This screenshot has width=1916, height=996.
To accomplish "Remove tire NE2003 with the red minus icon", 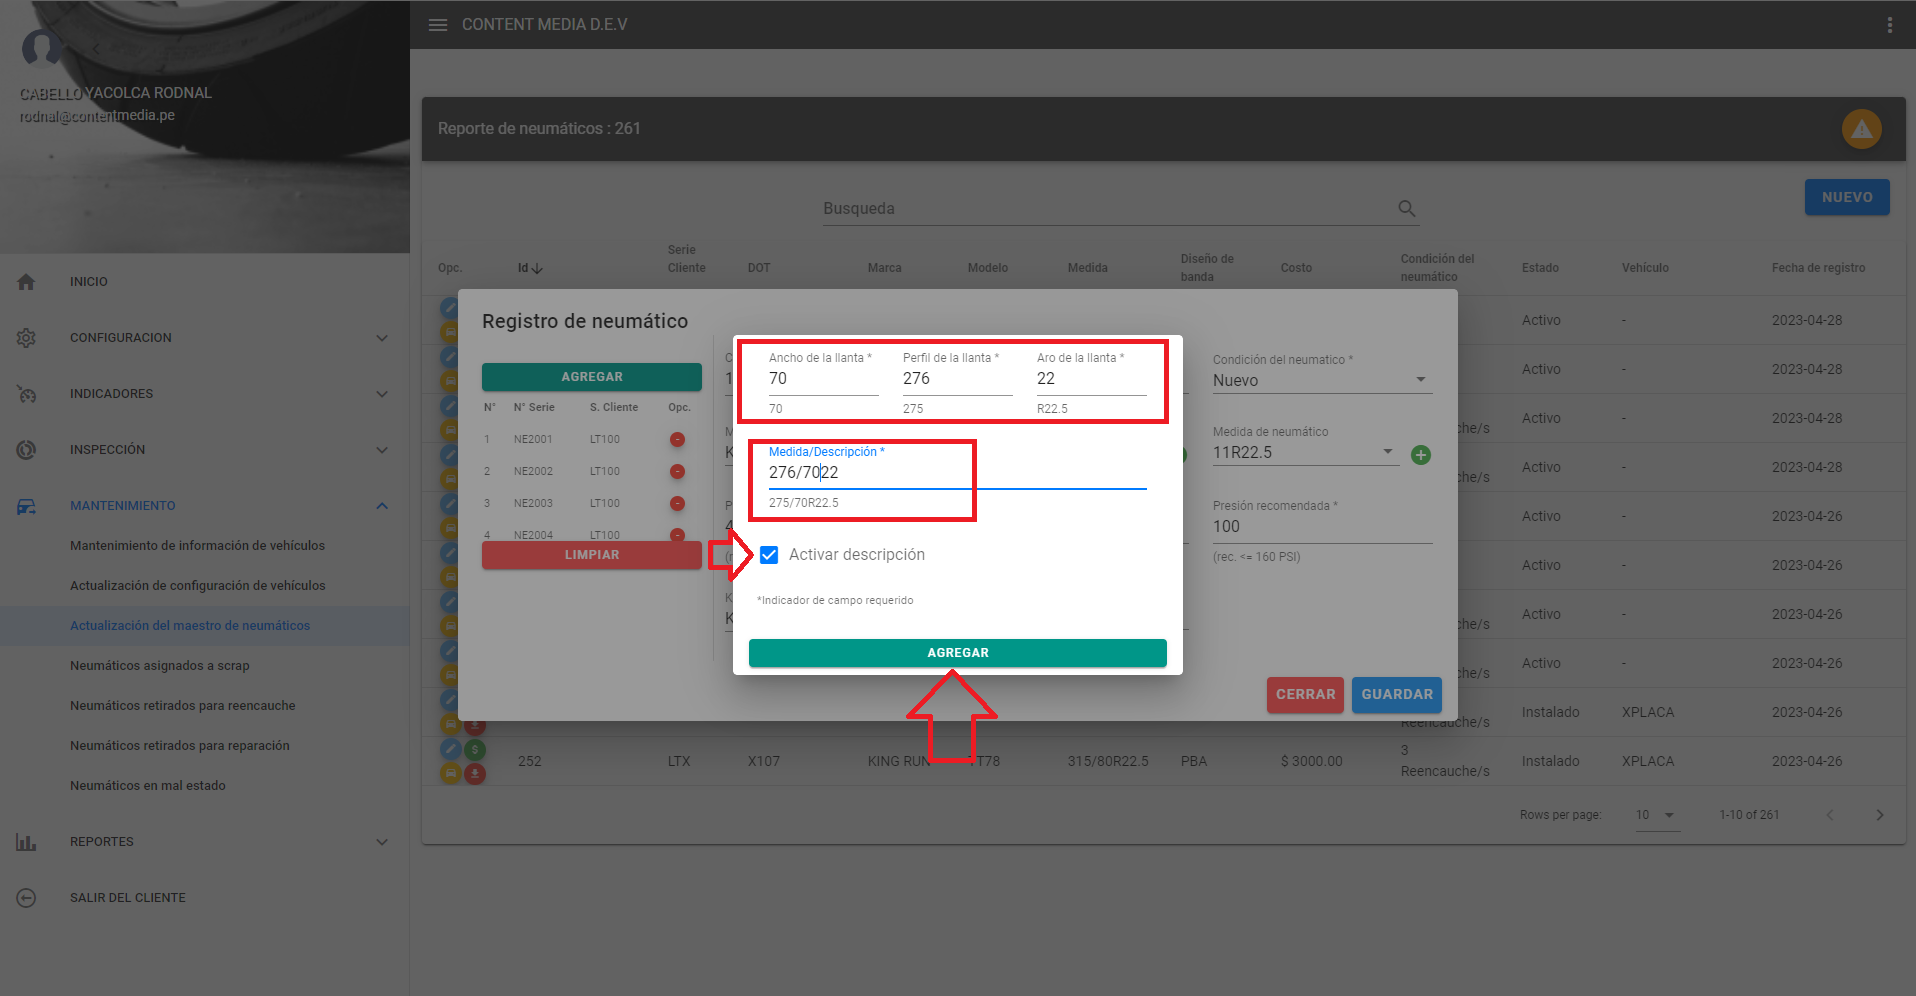I will 677,504.
